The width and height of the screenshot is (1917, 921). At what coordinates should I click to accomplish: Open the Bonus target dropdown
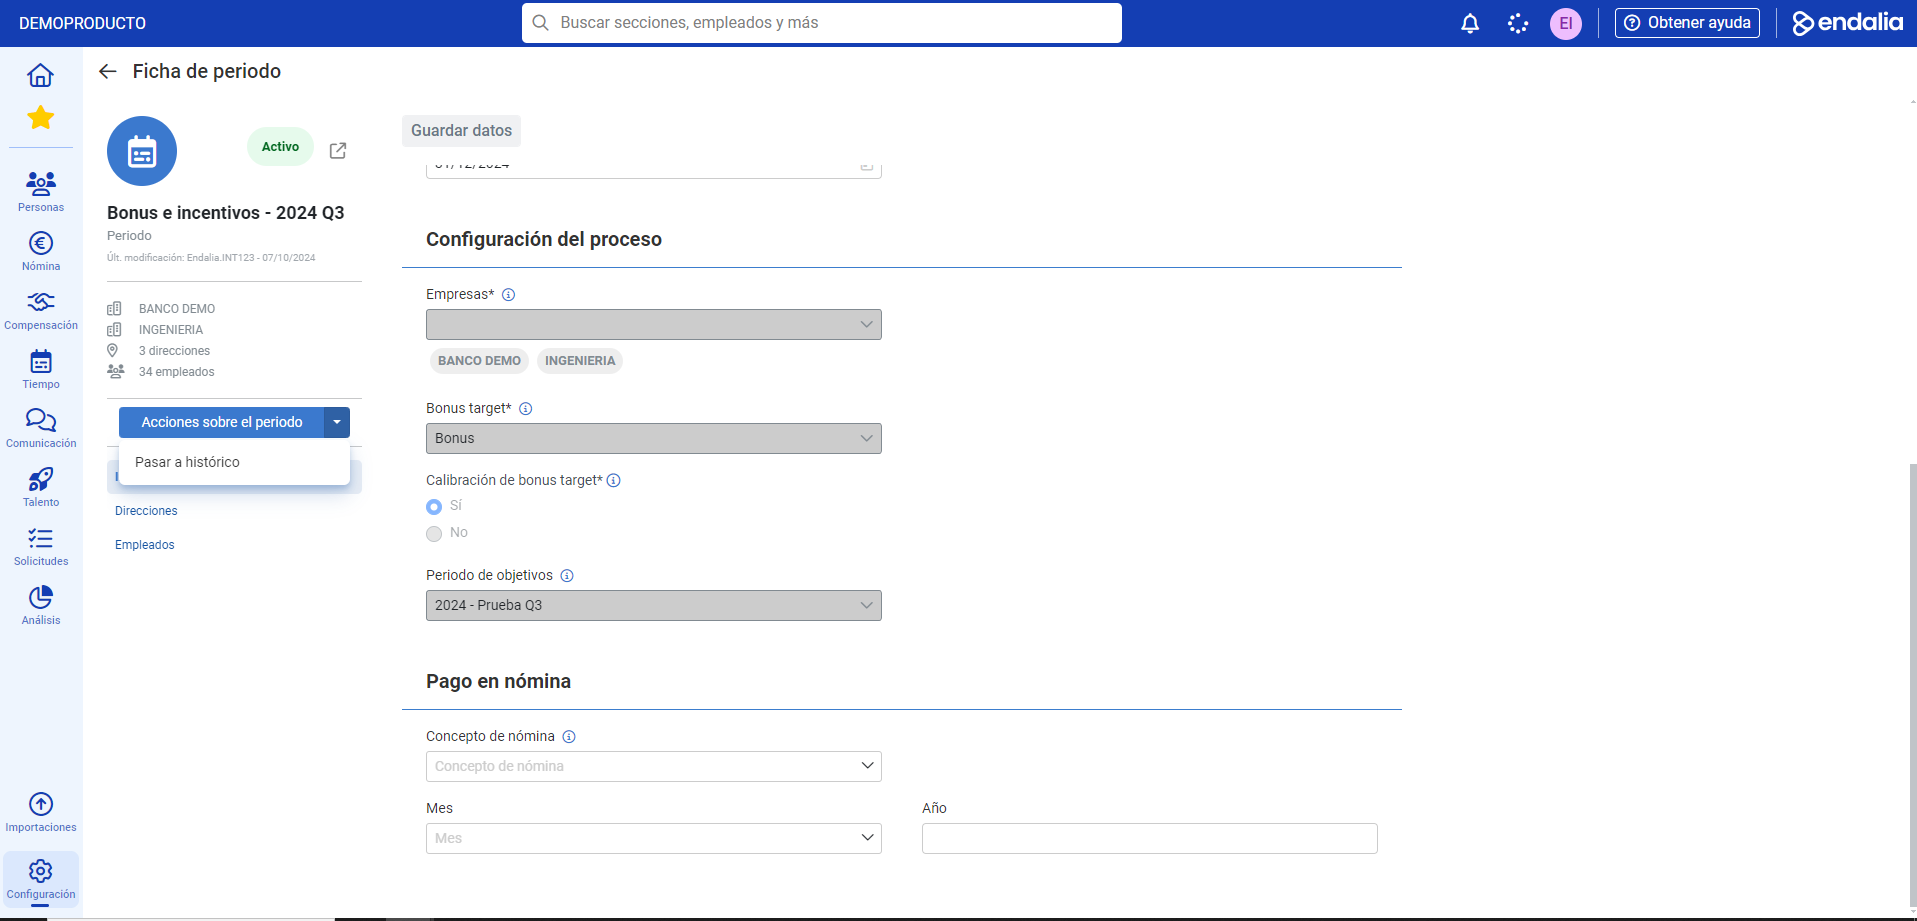click(x=654, y=439)
